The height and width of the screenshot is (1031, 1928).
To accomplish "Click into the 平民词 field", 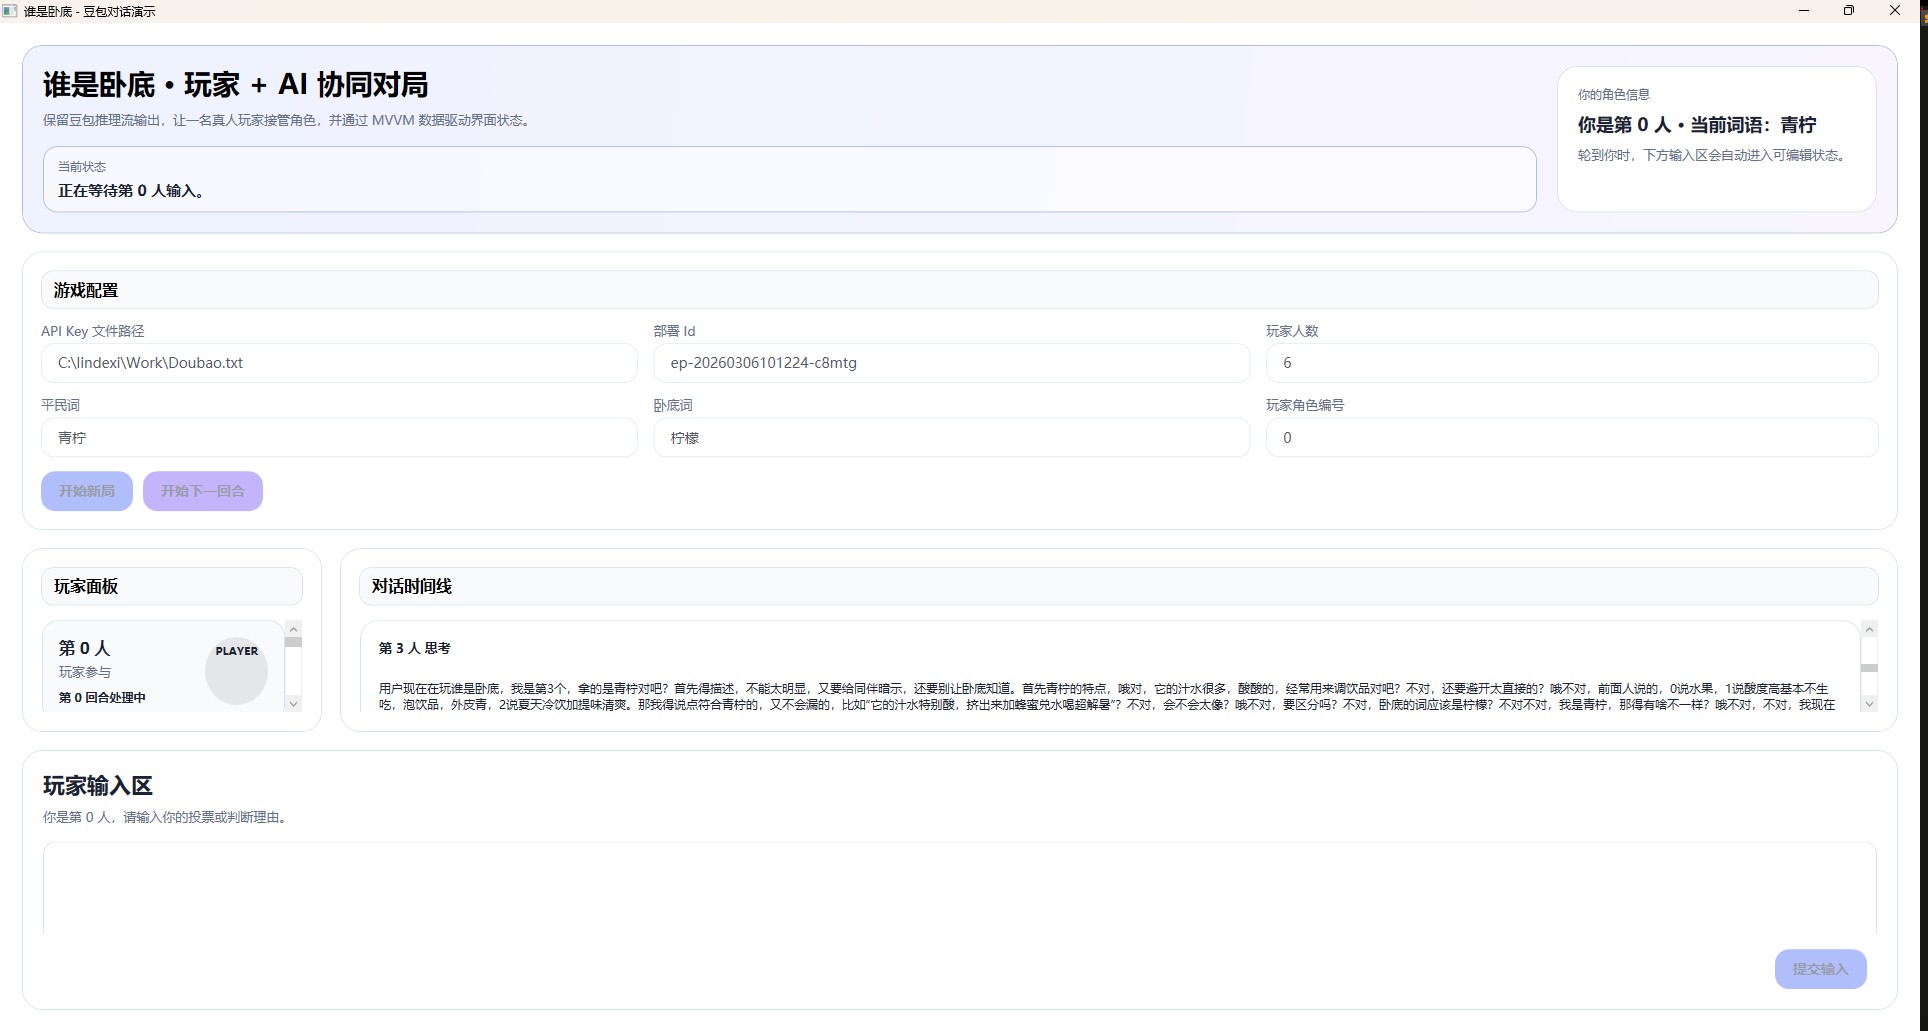I will pos(338,438).
